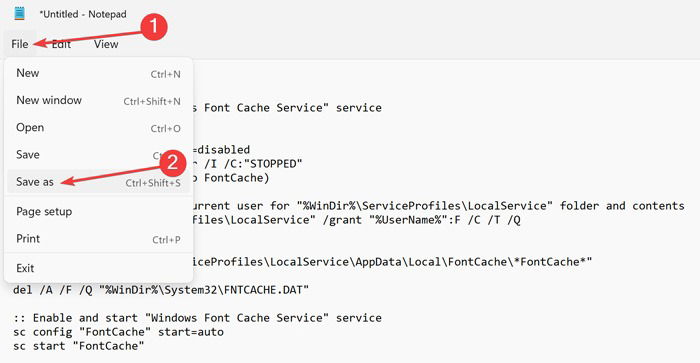Choose Open from the File menu
700x363 pixels.
point(98,128)
